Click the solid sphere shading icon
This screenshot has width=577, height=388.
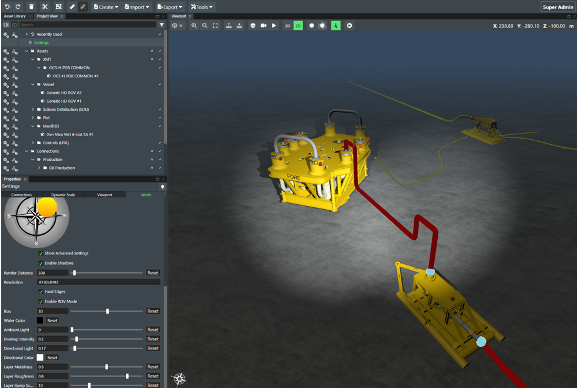pos(312,26)
